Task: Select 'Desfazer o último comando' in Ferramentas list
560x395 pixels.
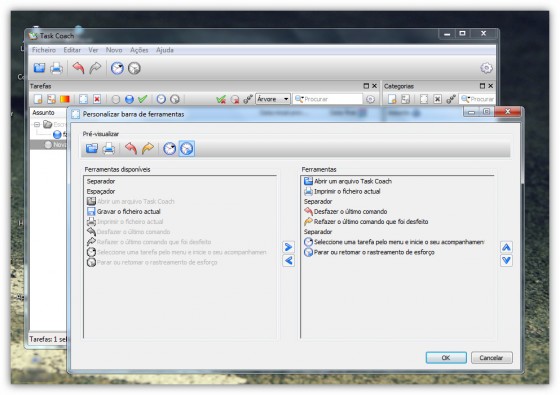Action: pos(345,211)
